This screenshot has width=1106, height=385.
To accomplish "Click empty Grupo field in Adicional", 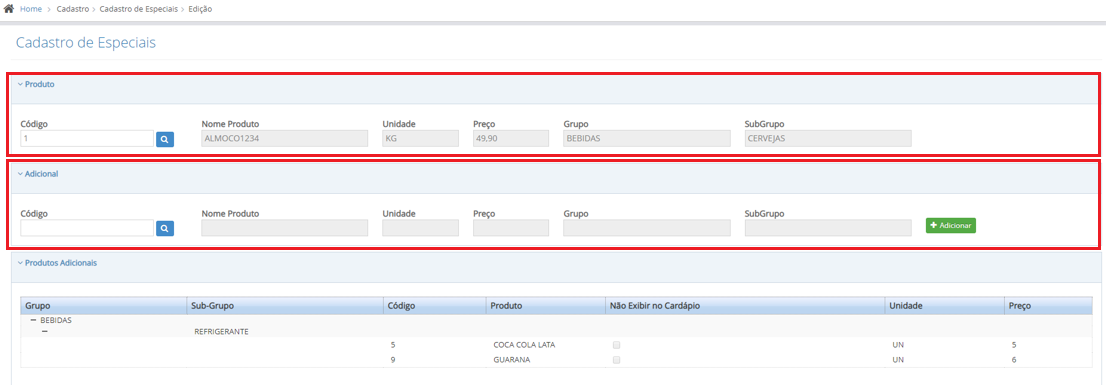I will point(647,228).
